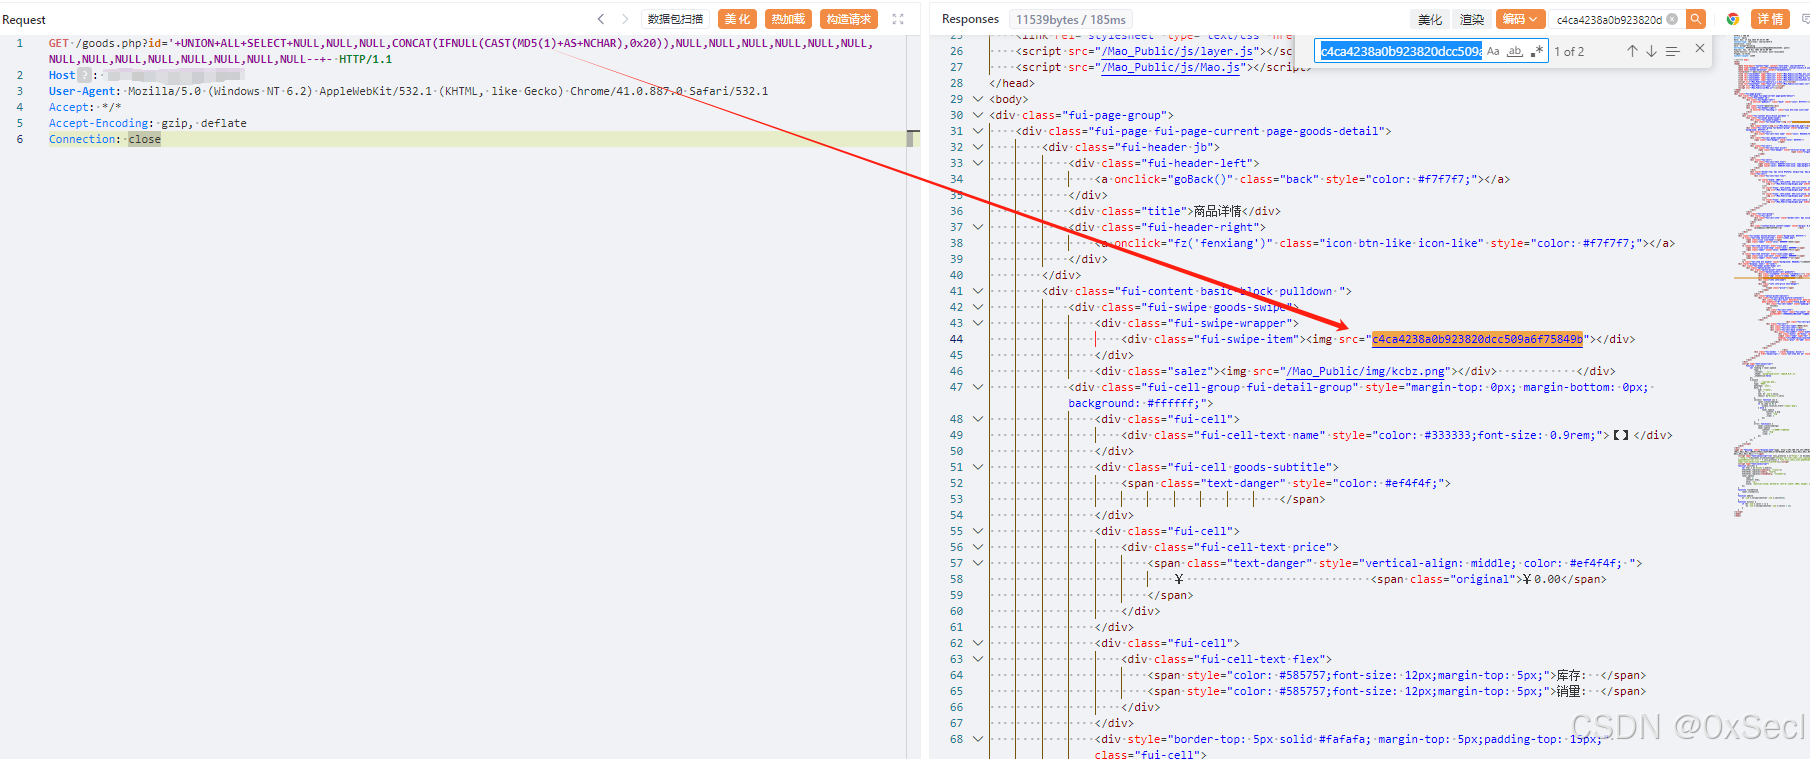This screenshot has height=759, width=1810.
Task: Click request line number 6
Action: (19, 139)
